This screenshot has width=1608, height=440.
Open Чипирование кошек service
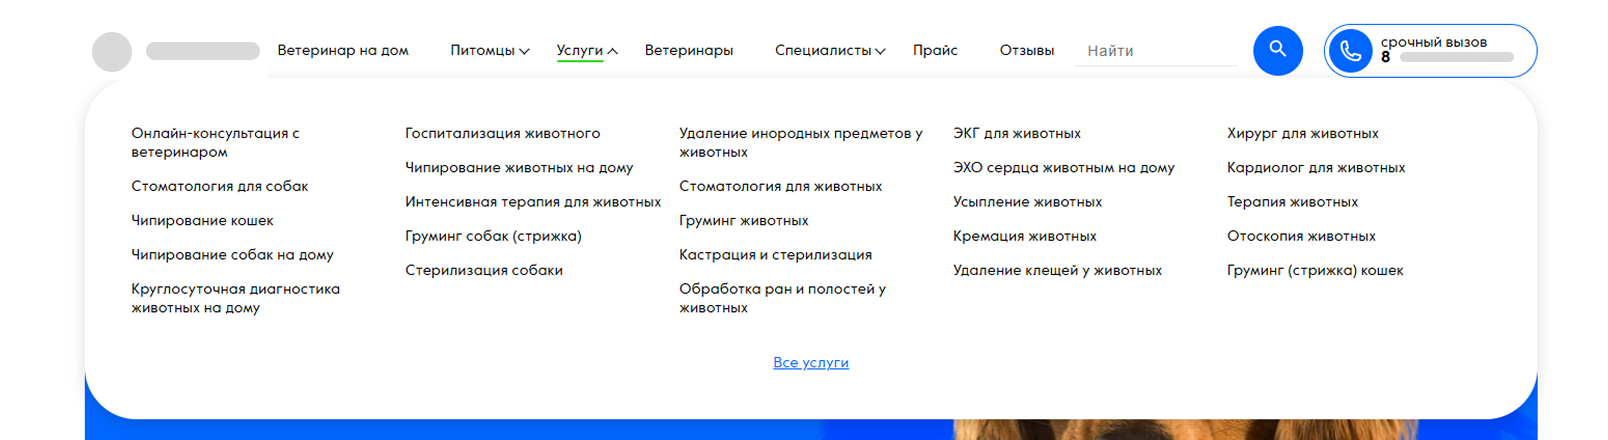(202, 220)
